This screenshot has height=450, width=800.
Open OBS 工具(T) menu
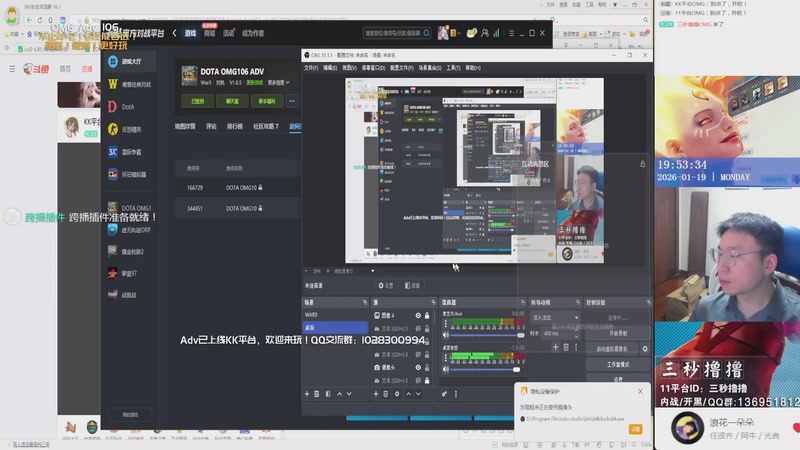click(x=453, y=68)
